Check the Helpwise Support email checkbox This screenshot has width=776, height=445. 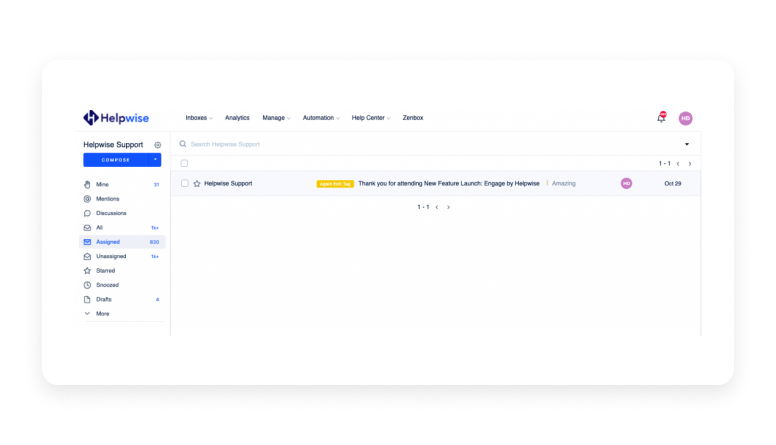(x=184, y=184)
